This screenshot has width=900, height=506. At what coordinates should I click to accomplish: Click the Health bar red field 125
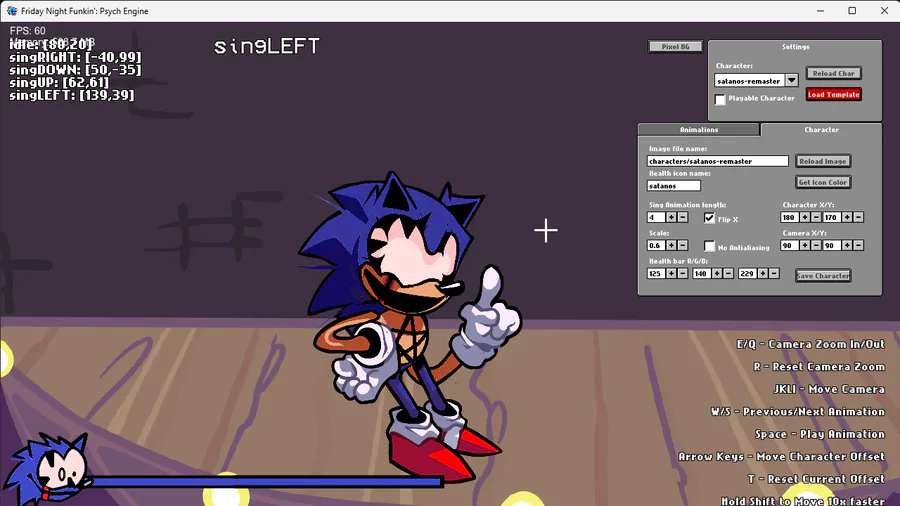pos(655,274)
